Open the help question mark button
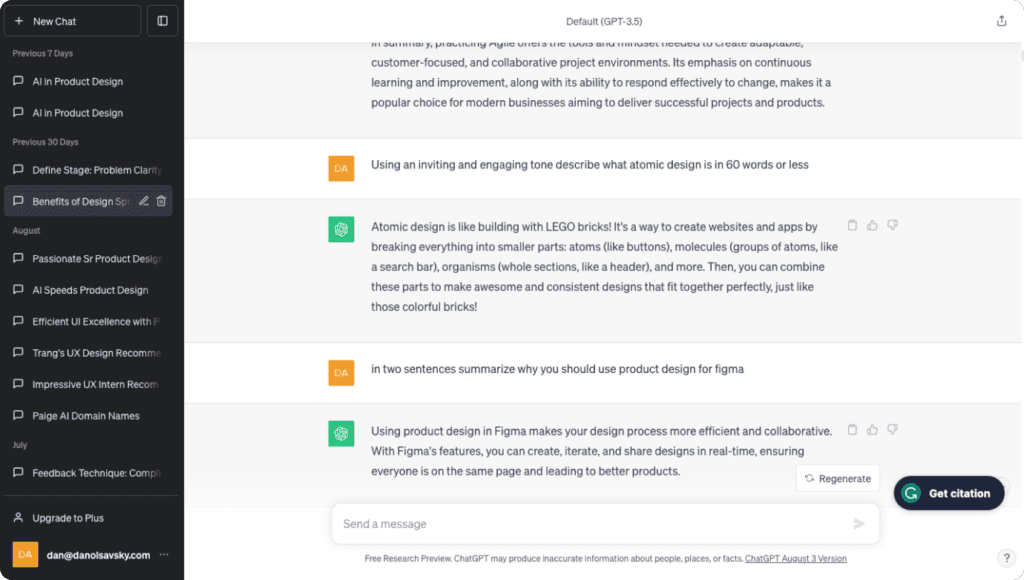This screenshot has width=1024, height=580. point(1006,558)
